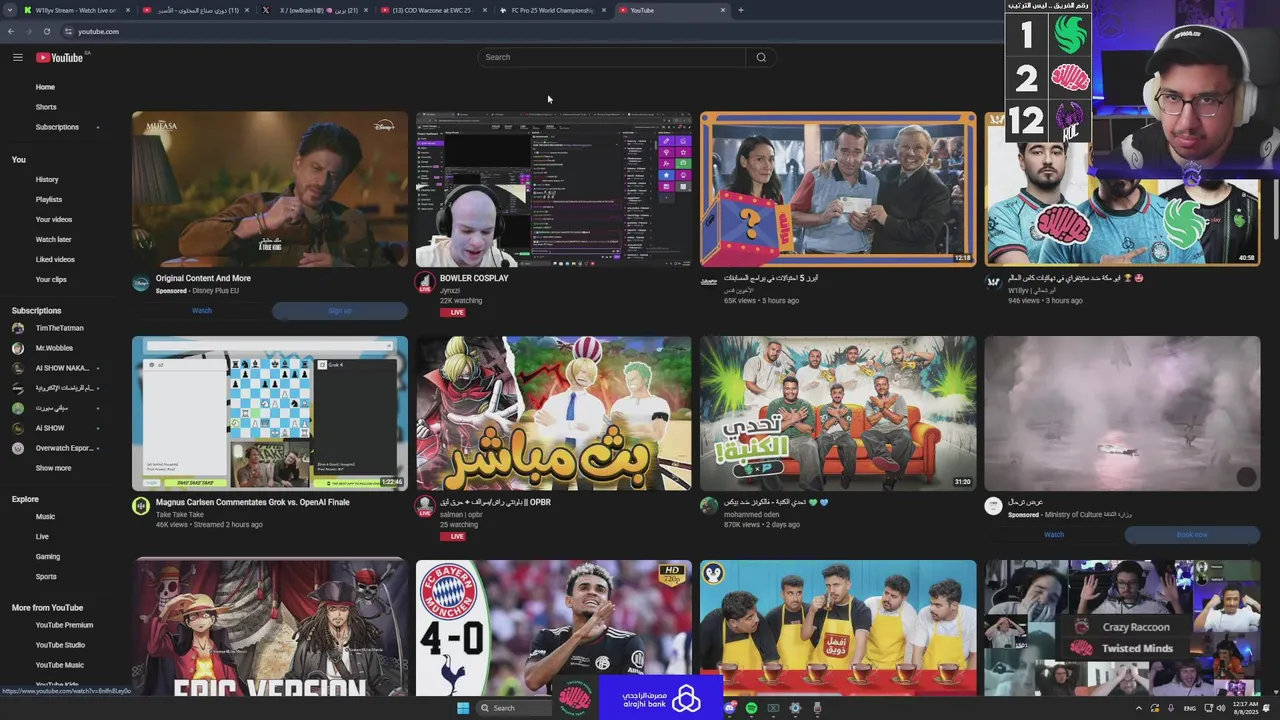Close the FC Pro 25 World Championship tab
The width and height of the screenshot is (1280, 720).
pyautogui.click(x=604, y=10)
